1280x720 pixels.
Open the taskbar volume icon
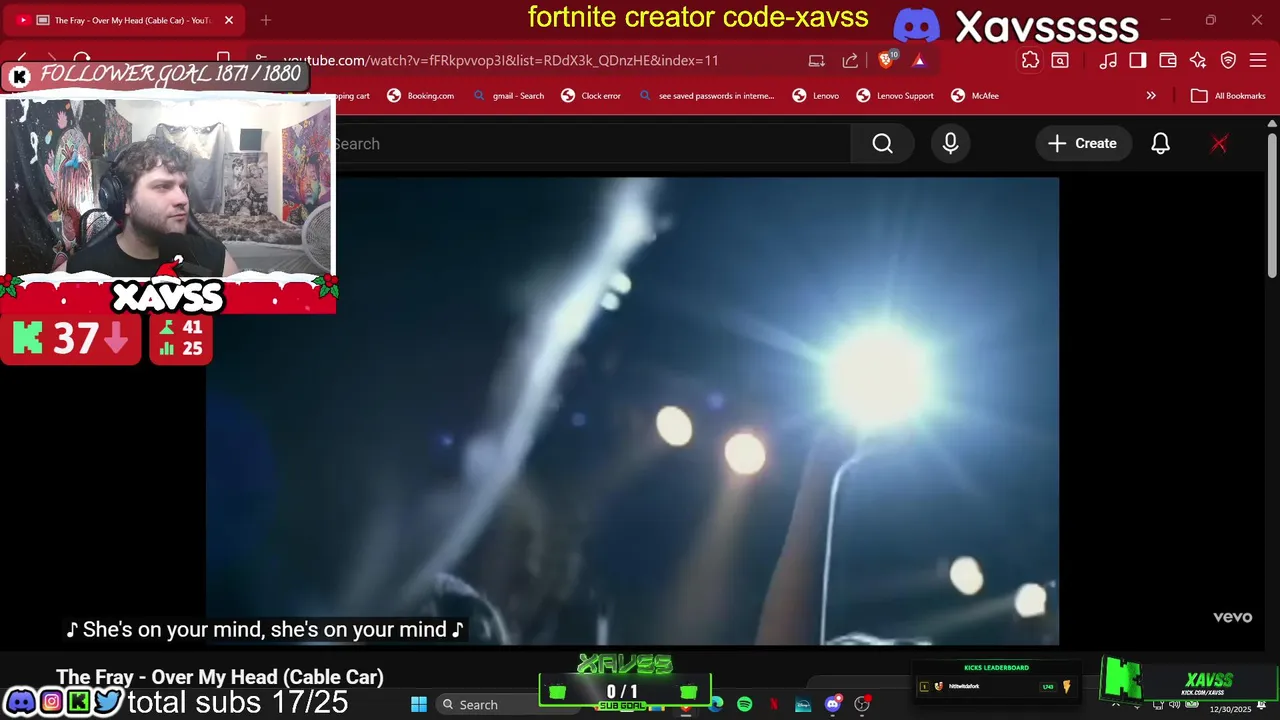coord(1175,706)
